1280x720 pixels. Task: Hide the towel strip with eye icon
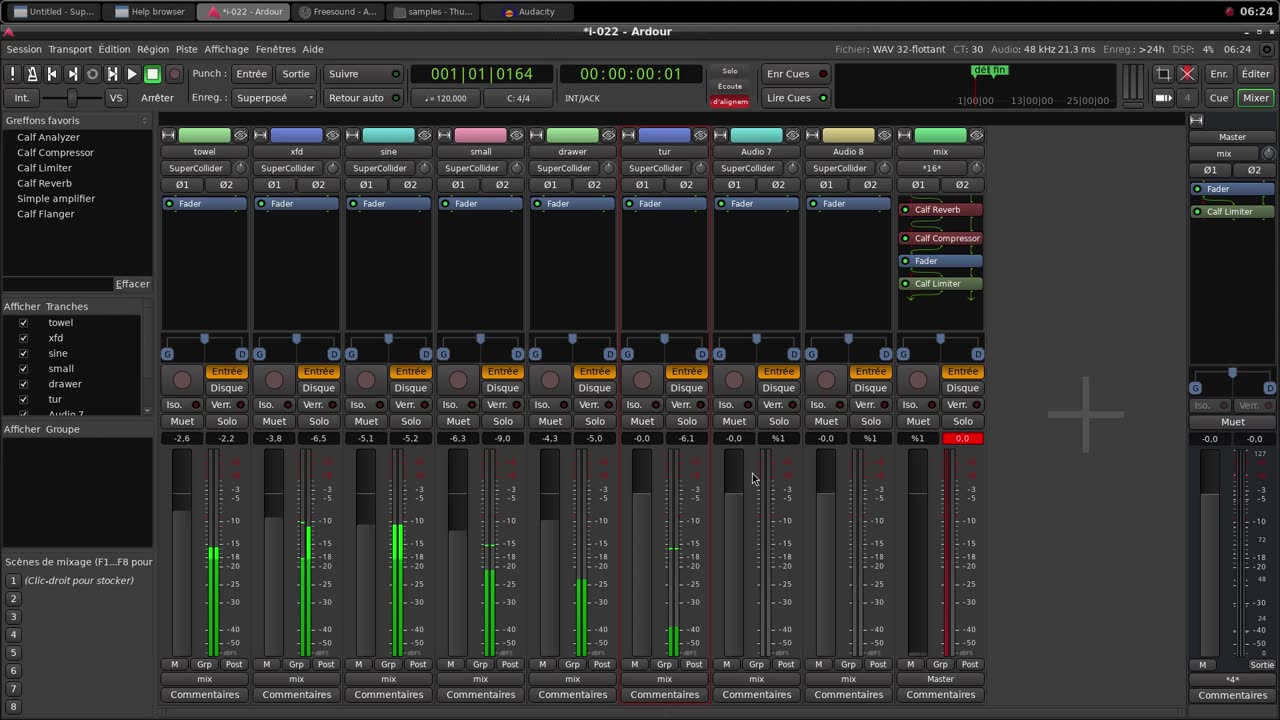click(240, 135)
